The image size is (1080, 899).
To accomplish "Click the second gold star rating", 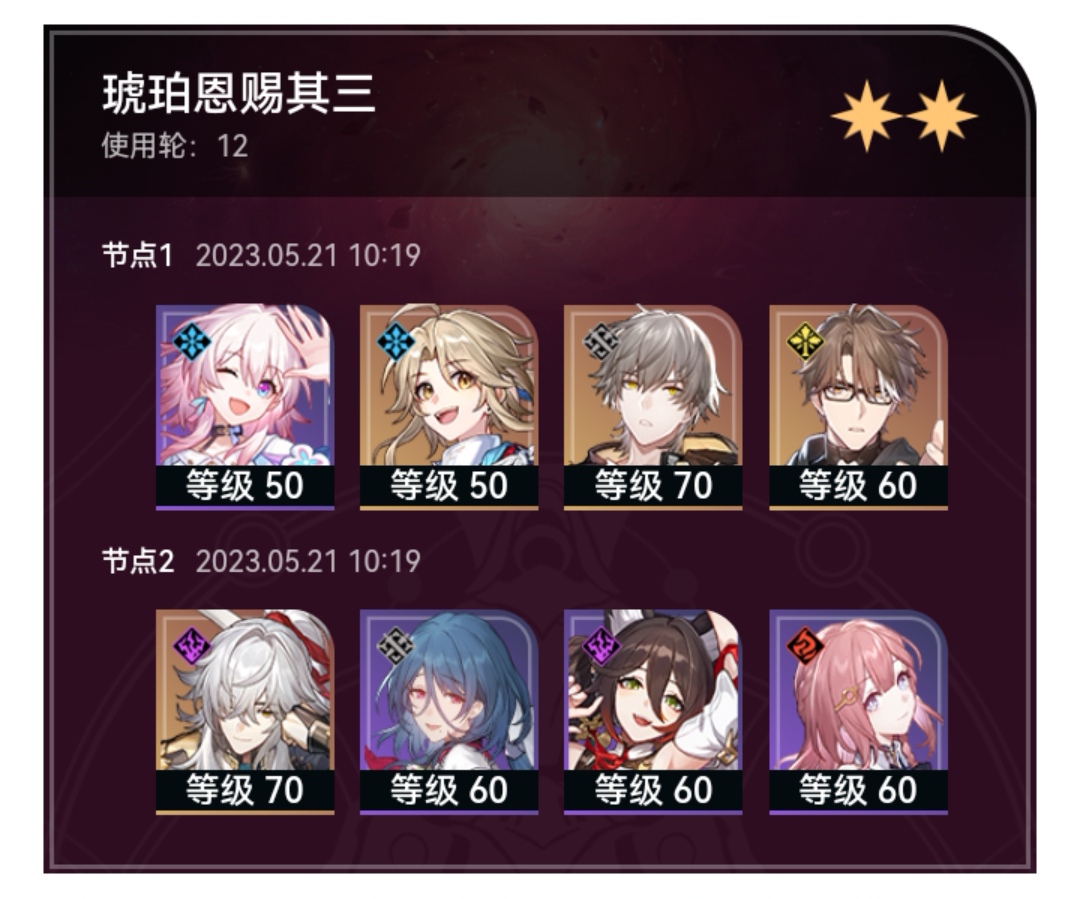I will pyautogui.click(x=941, y=116).
